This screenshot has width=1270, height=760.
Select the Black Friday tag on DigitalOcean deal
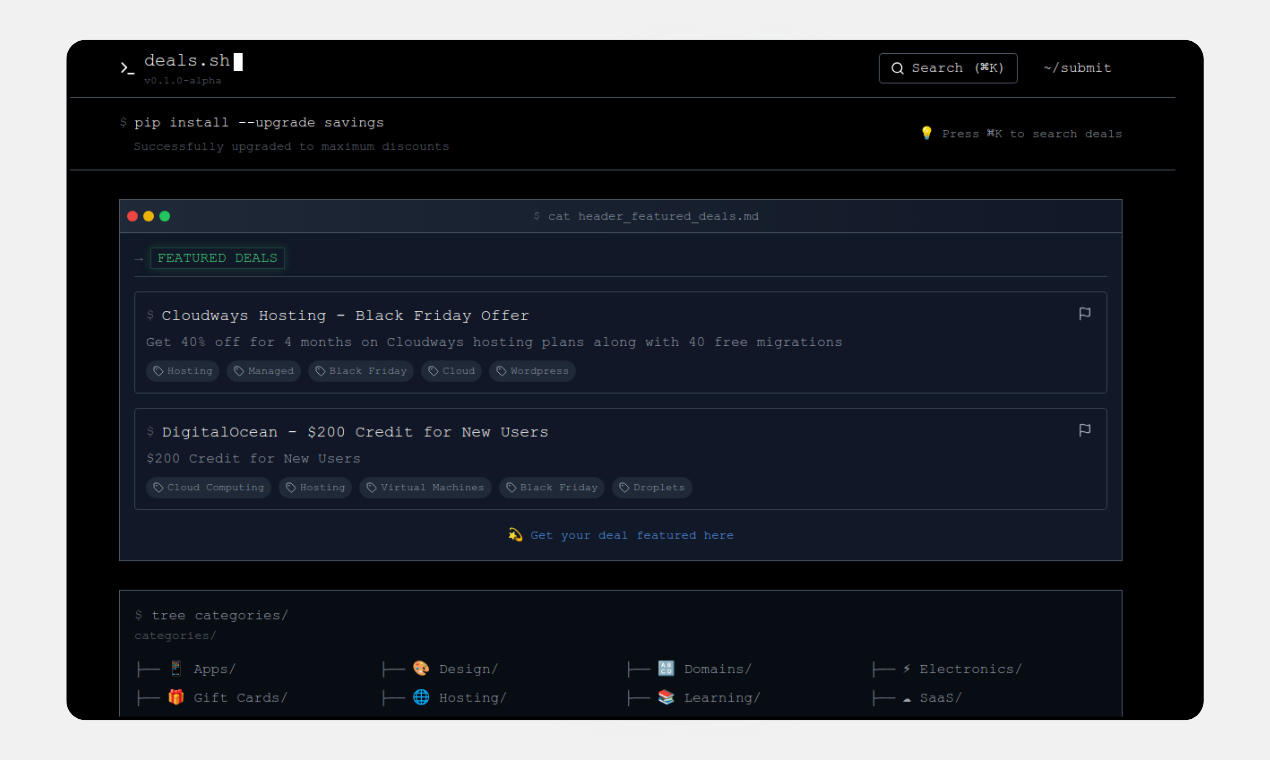click(x=552, y=488)
